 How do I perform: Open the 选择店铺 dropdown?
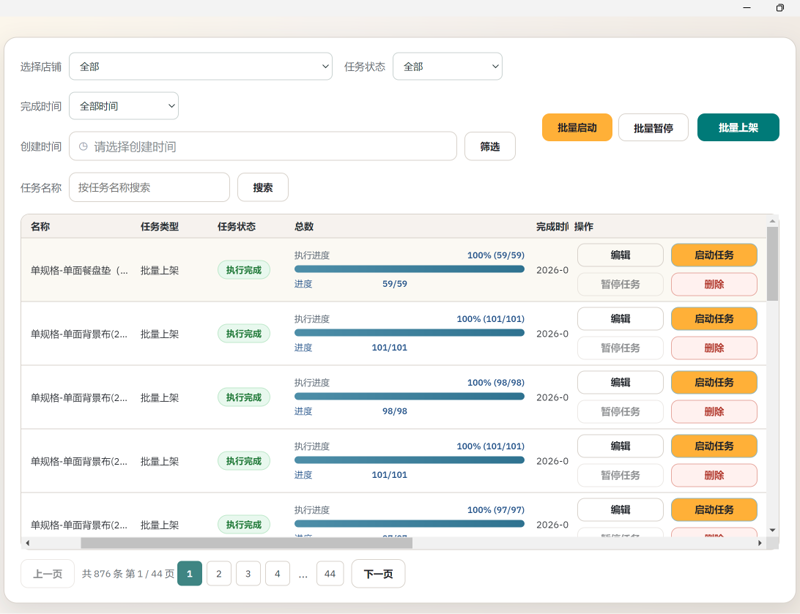click(201, 66)
